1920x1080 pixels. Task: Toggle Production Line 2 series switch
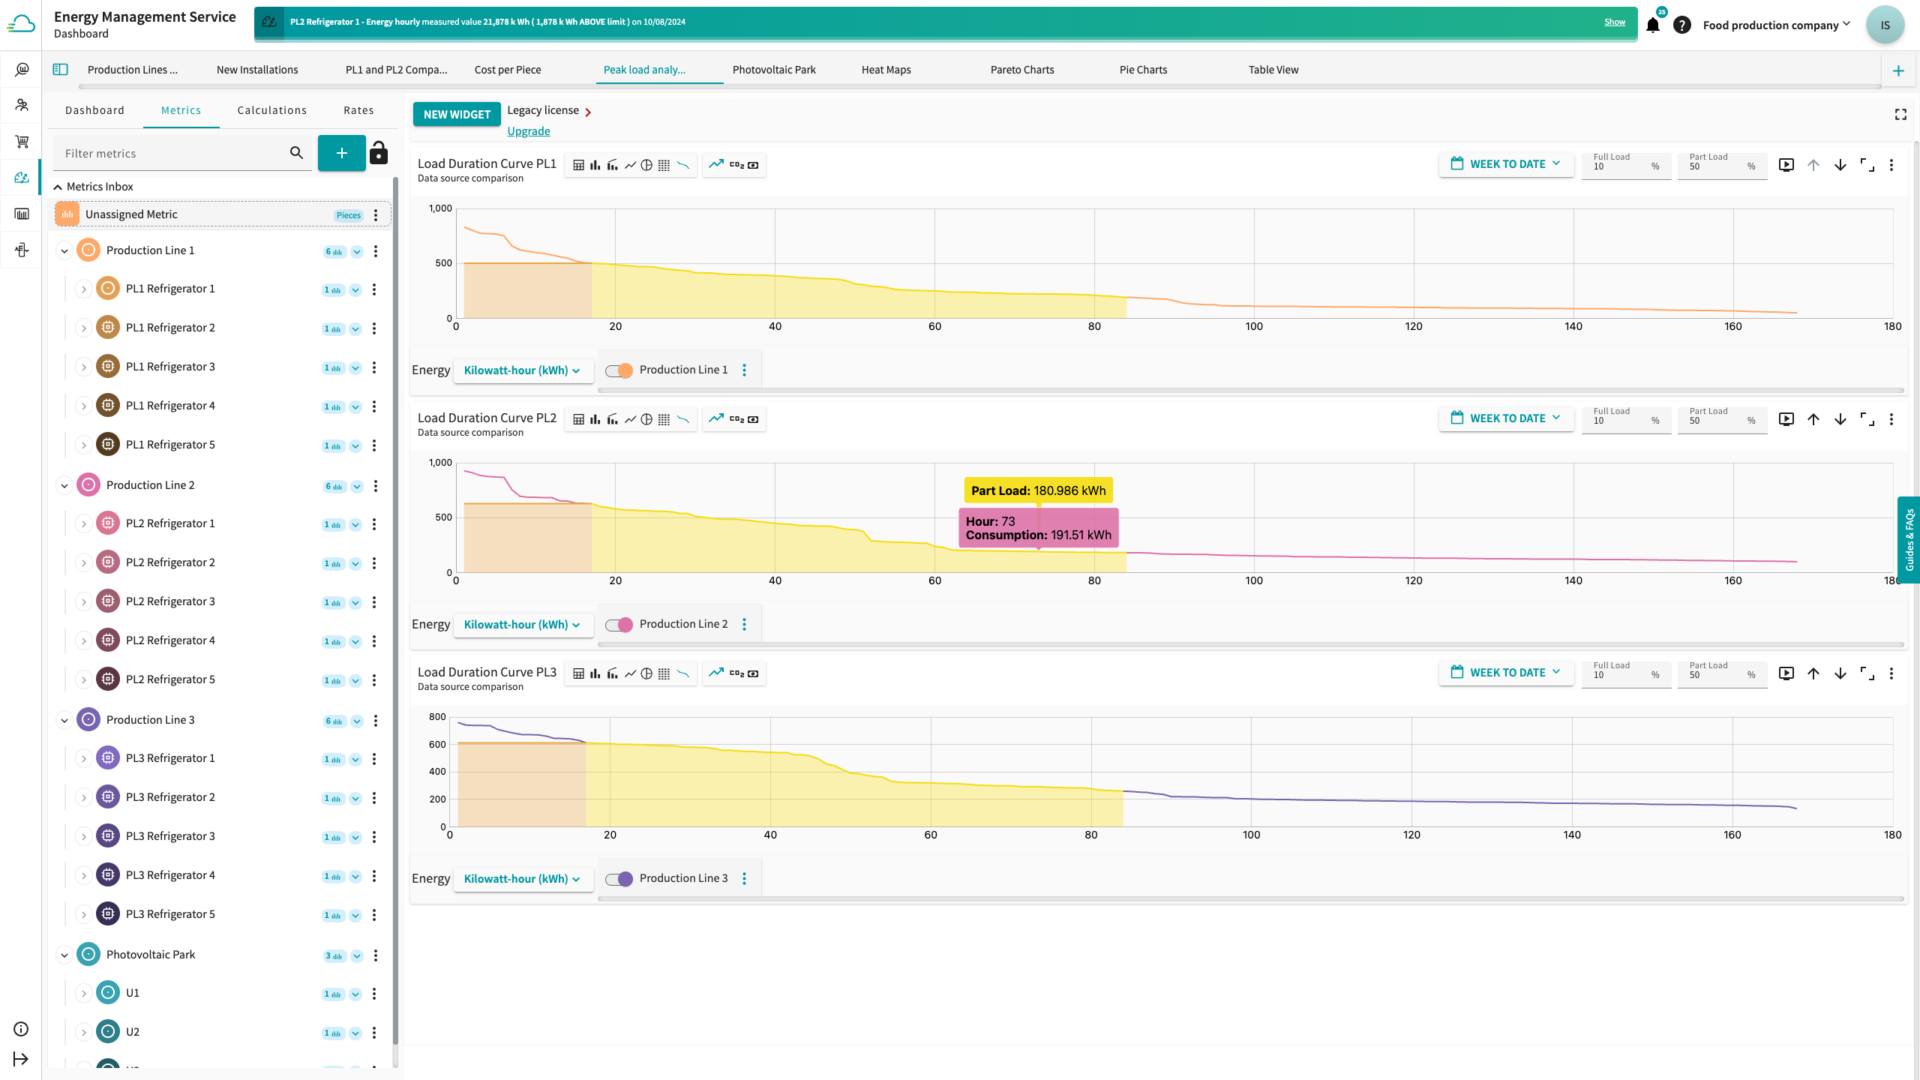pyautogui.click(x=619, y=625)
